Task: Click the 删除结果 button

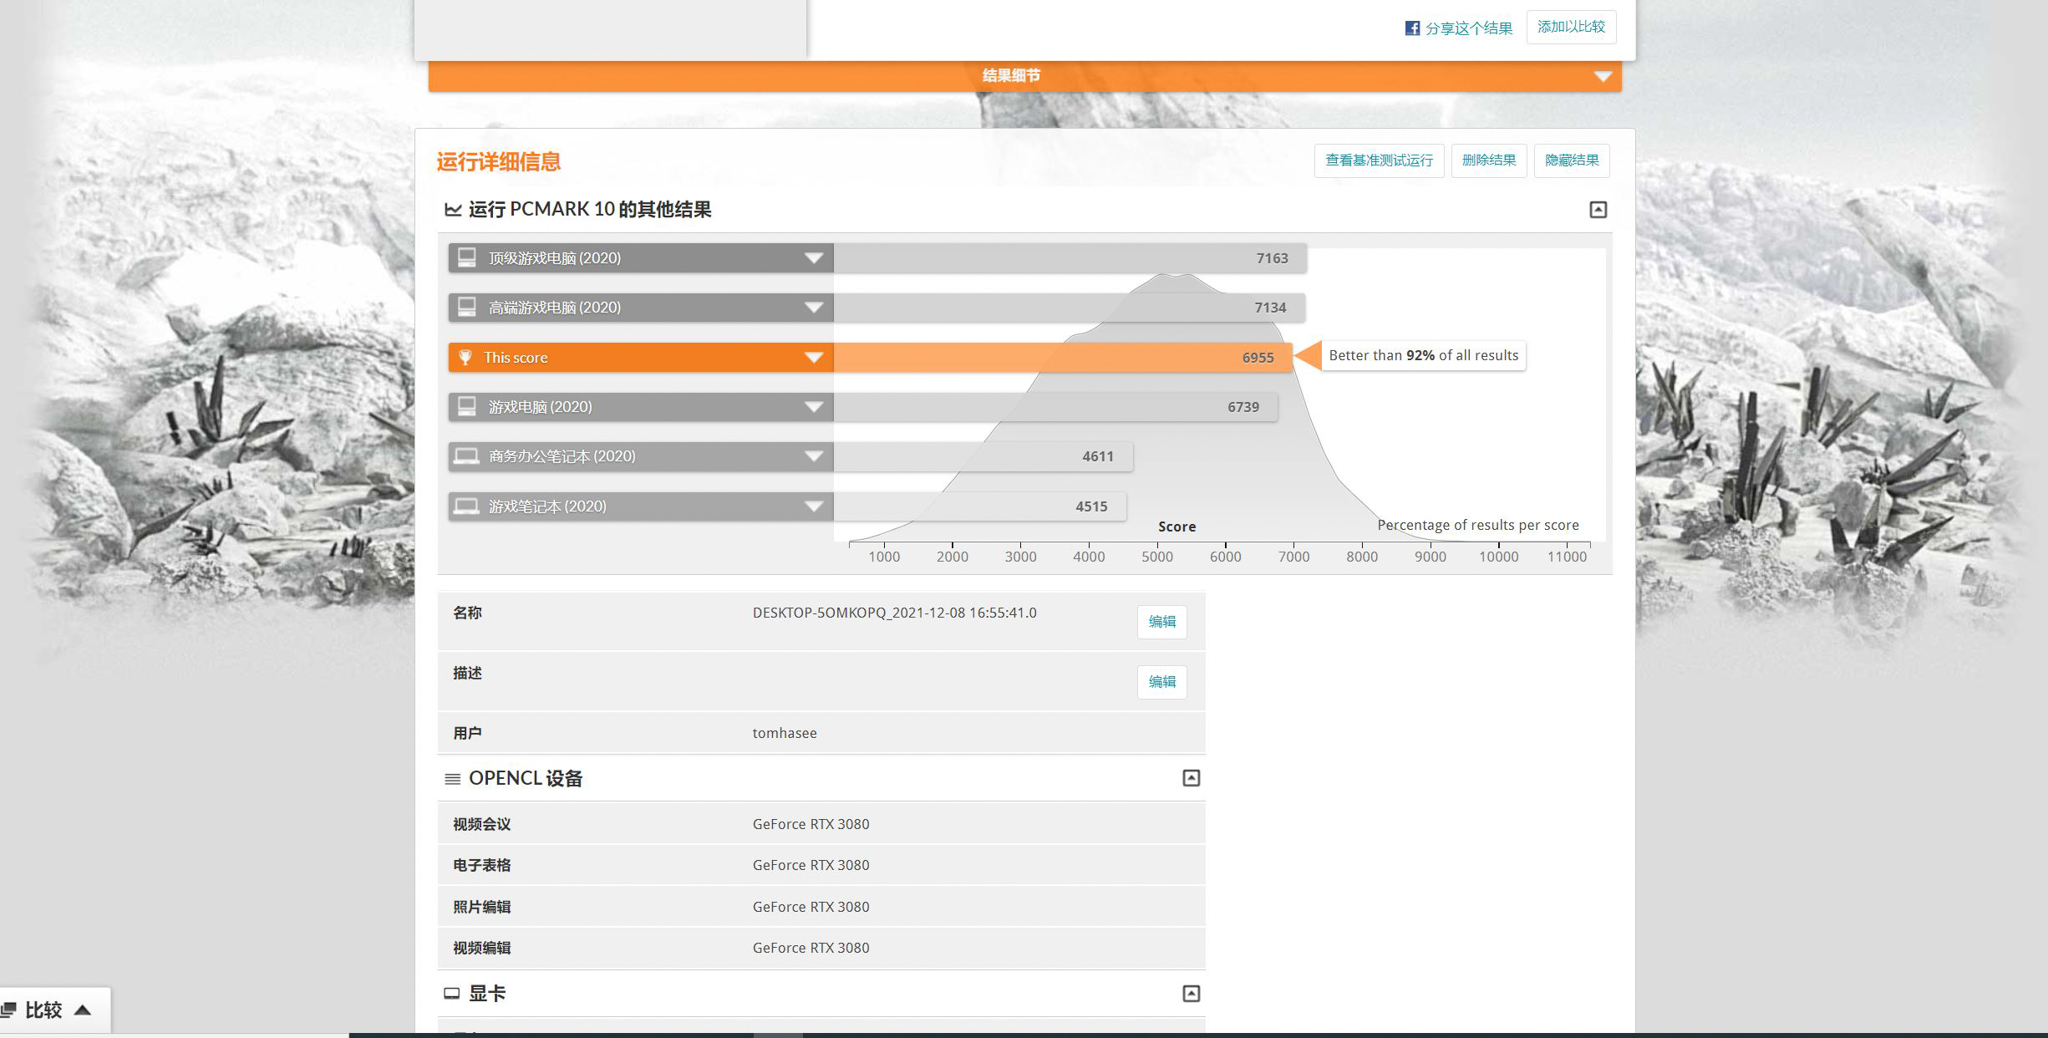Action: (1489, 160)
